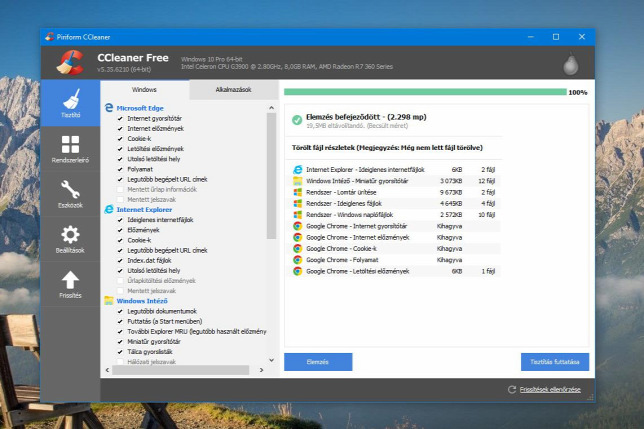Open the Eszközök tools section
Image resolution: width=644 pixels, height=429 pixels.
[x=70, y=194]
